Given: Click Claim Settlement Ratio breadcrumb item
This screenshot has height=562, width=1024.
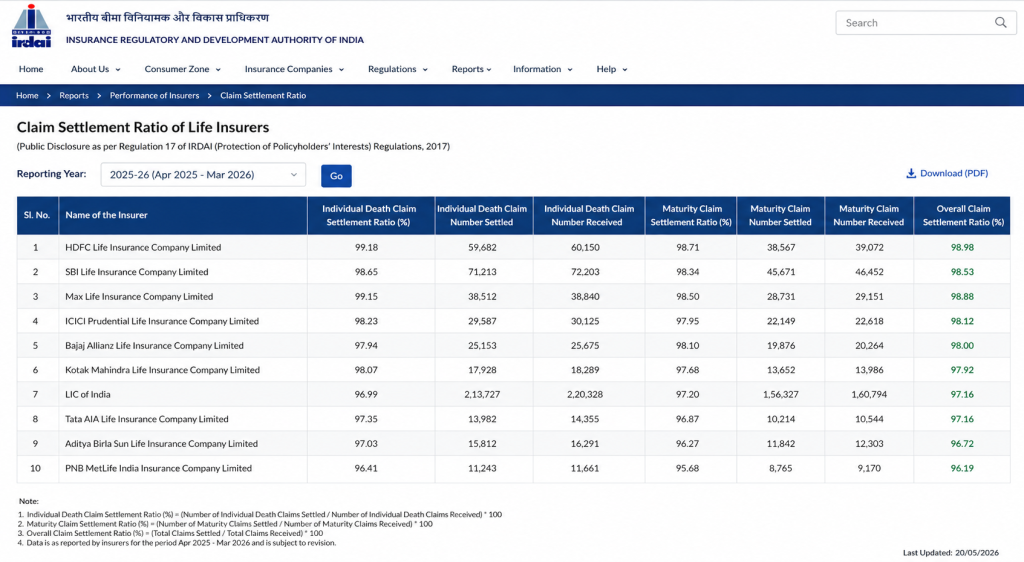Looking at the screenshot, I should 263,95.
